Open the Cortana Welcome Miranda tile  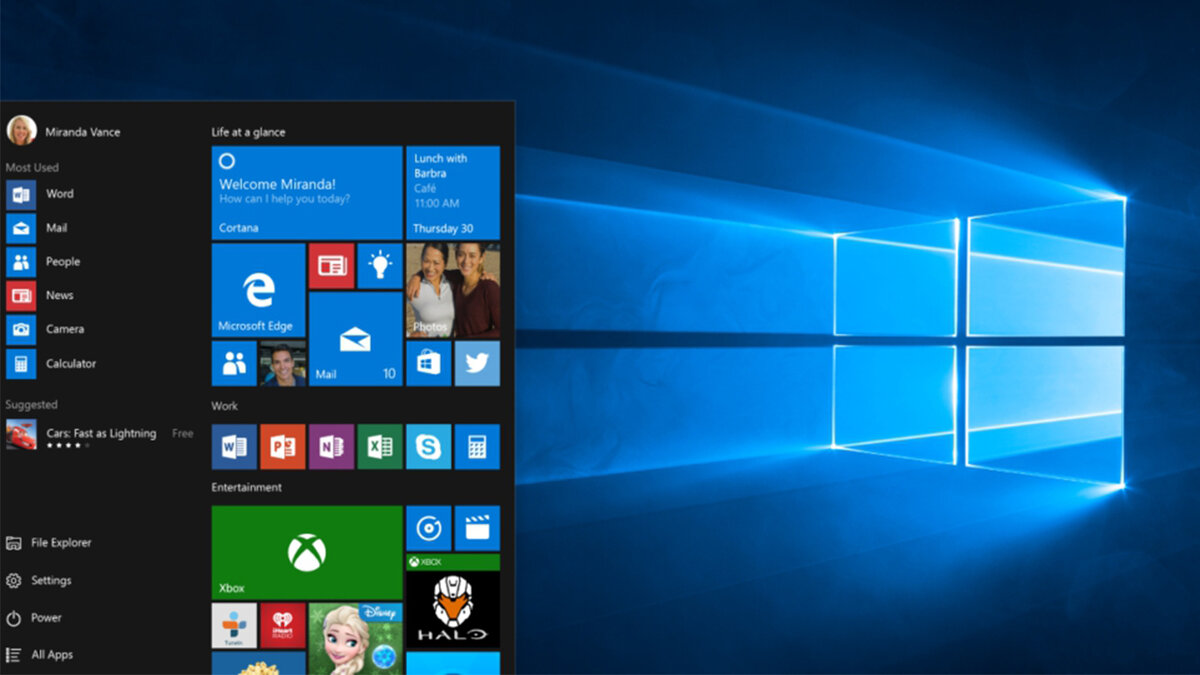(x=306, y=192)
